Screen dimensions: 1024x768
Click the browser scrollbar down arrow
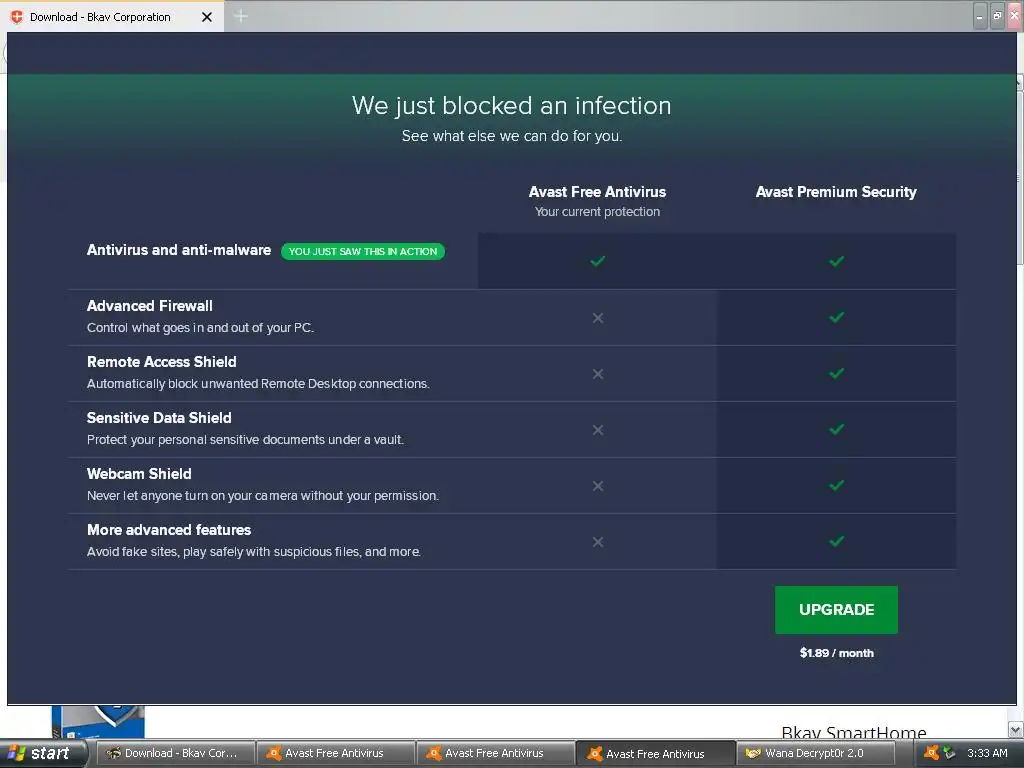click(1015, 729)
